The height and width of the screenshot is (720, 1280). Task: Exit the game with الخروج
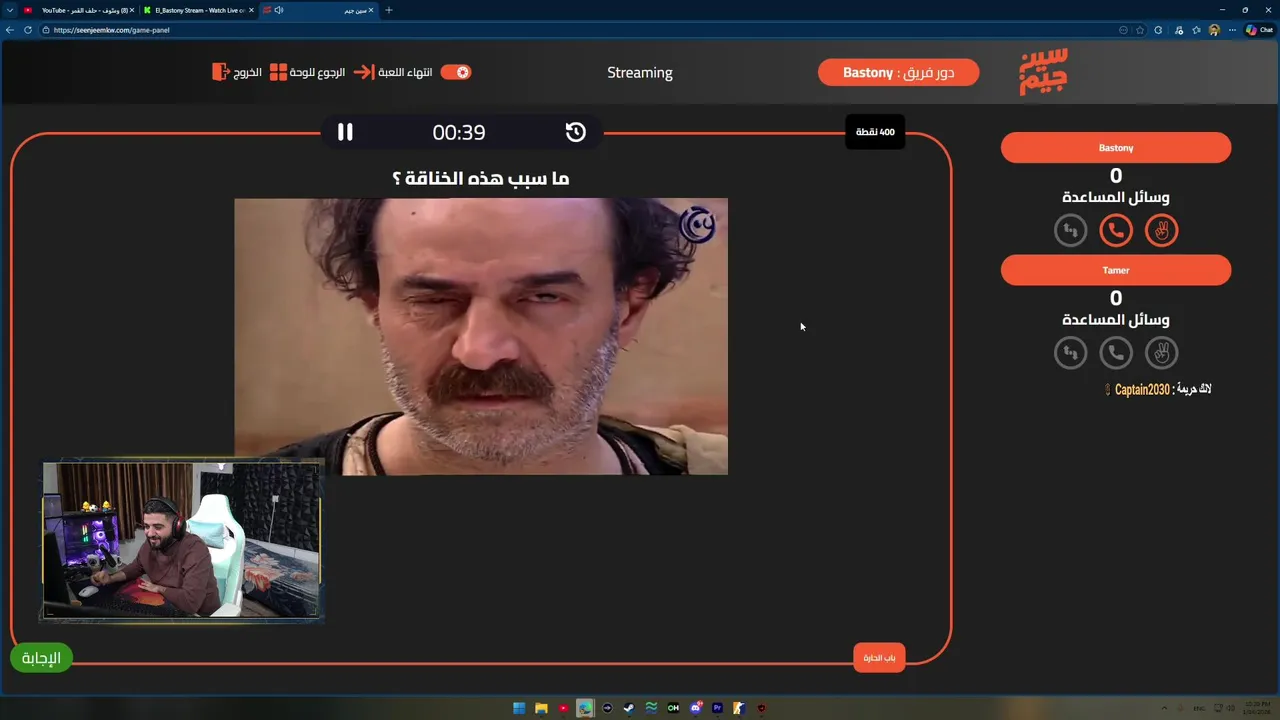coord(237,72)
